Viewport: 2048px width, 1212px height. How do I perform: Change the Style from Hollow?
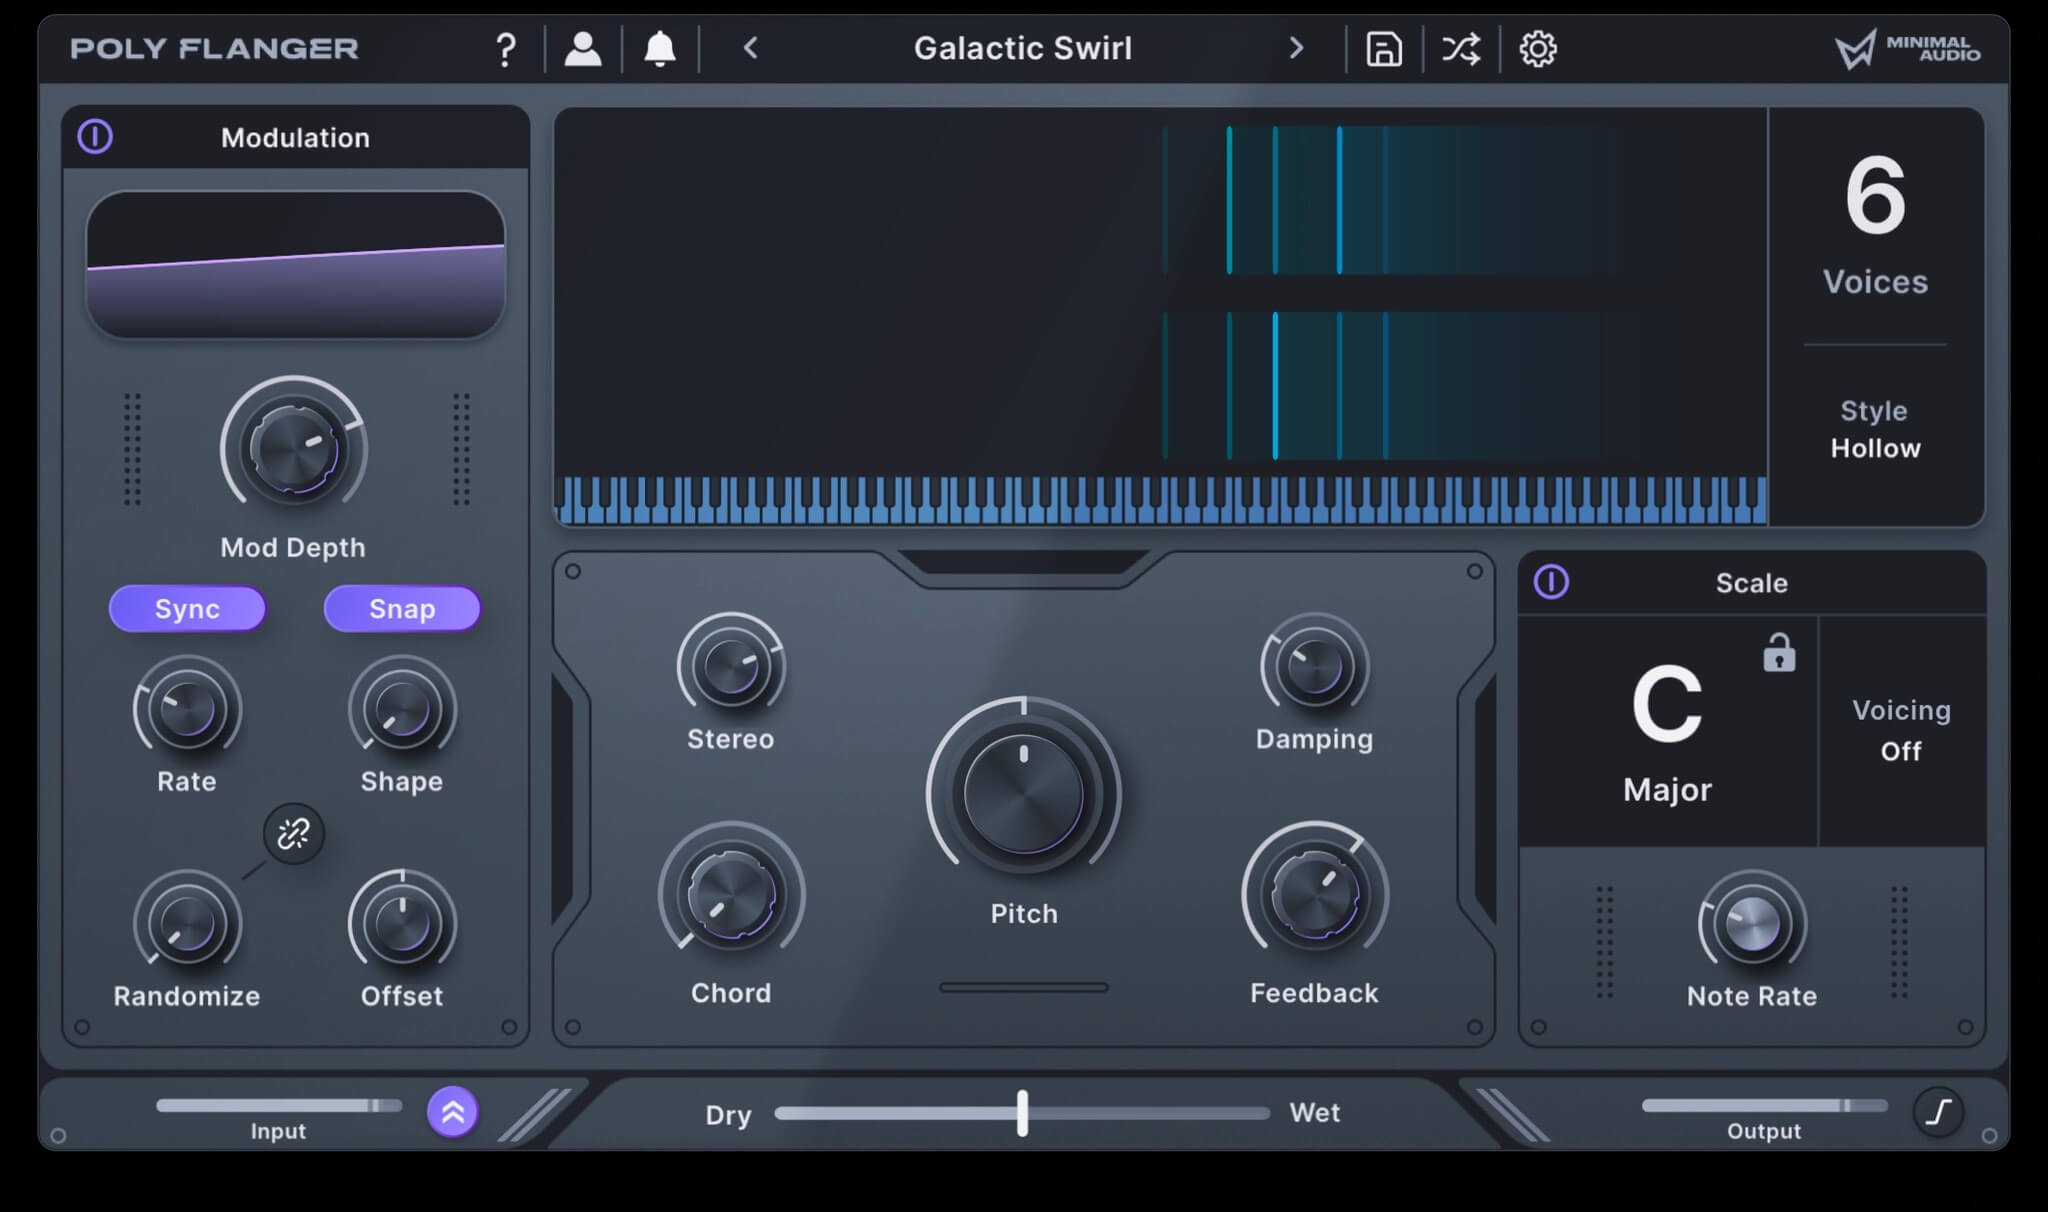coord(1875,448)
